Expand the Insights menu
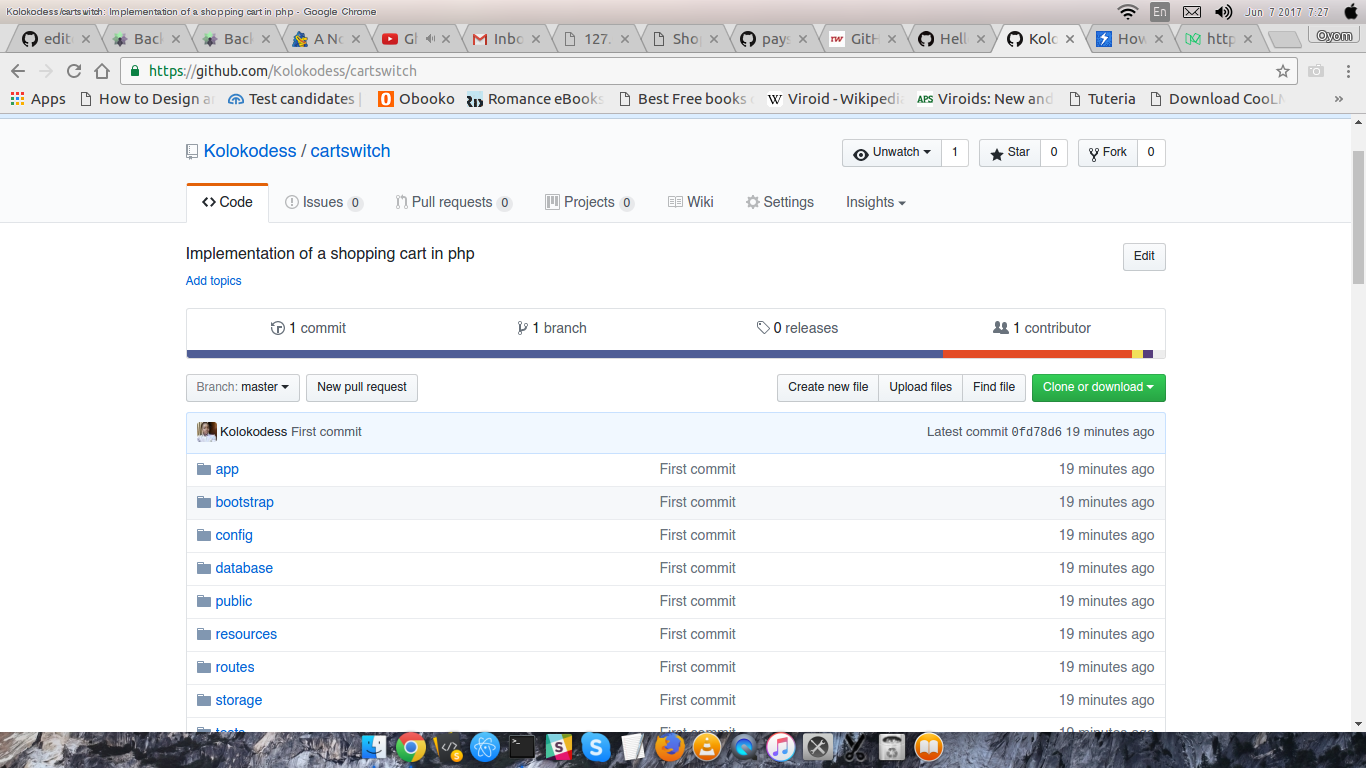This screenshot has width=1366, height=768. (x=875, y=202)
